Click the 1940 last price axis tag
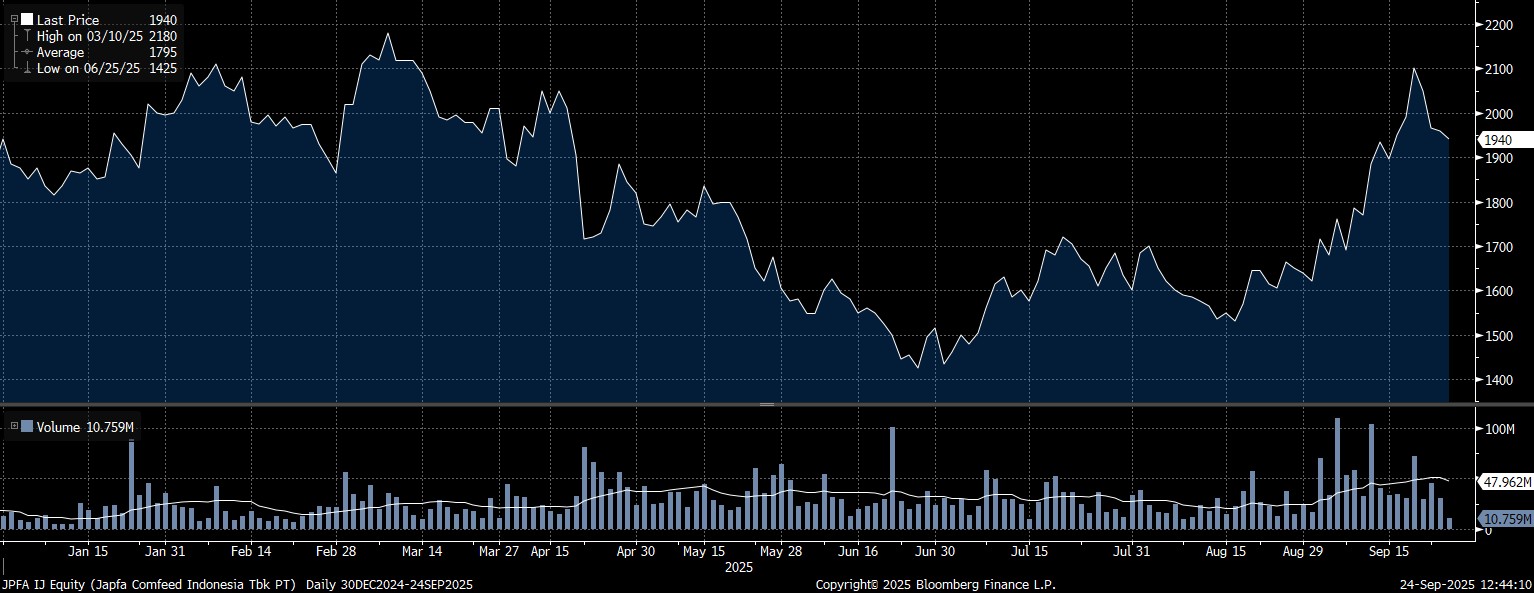 [1497, 140]
